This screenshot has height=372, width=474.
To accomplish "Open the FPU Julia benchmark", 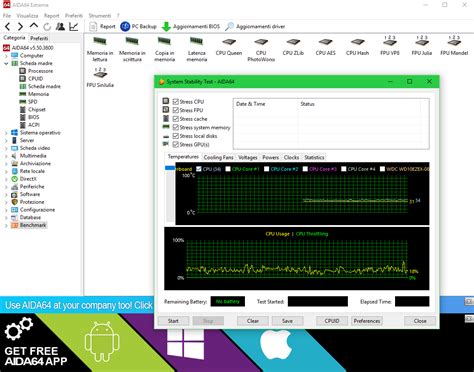I will 422,45.
